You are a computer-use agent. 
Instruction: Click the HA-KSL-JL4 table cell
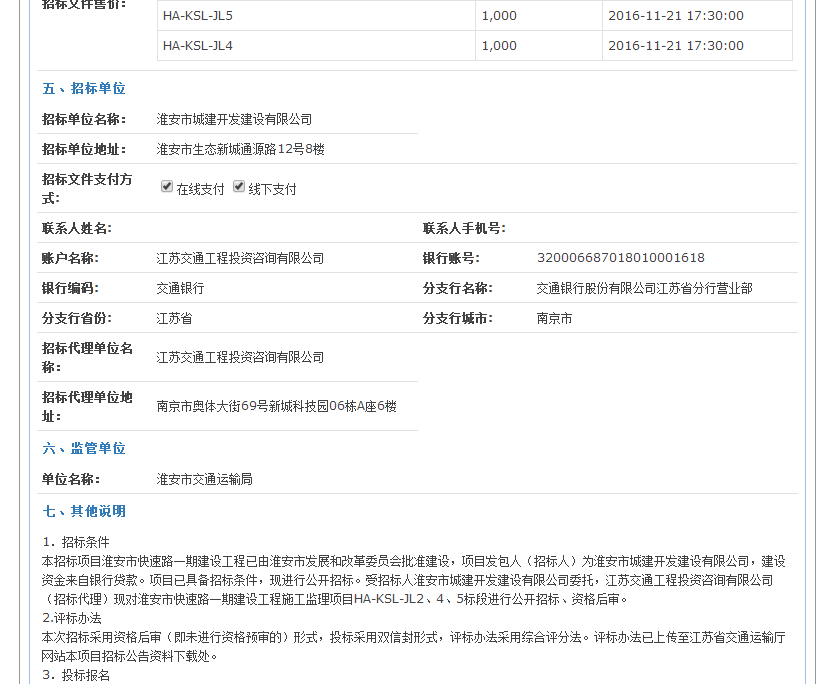coord(198,46)
